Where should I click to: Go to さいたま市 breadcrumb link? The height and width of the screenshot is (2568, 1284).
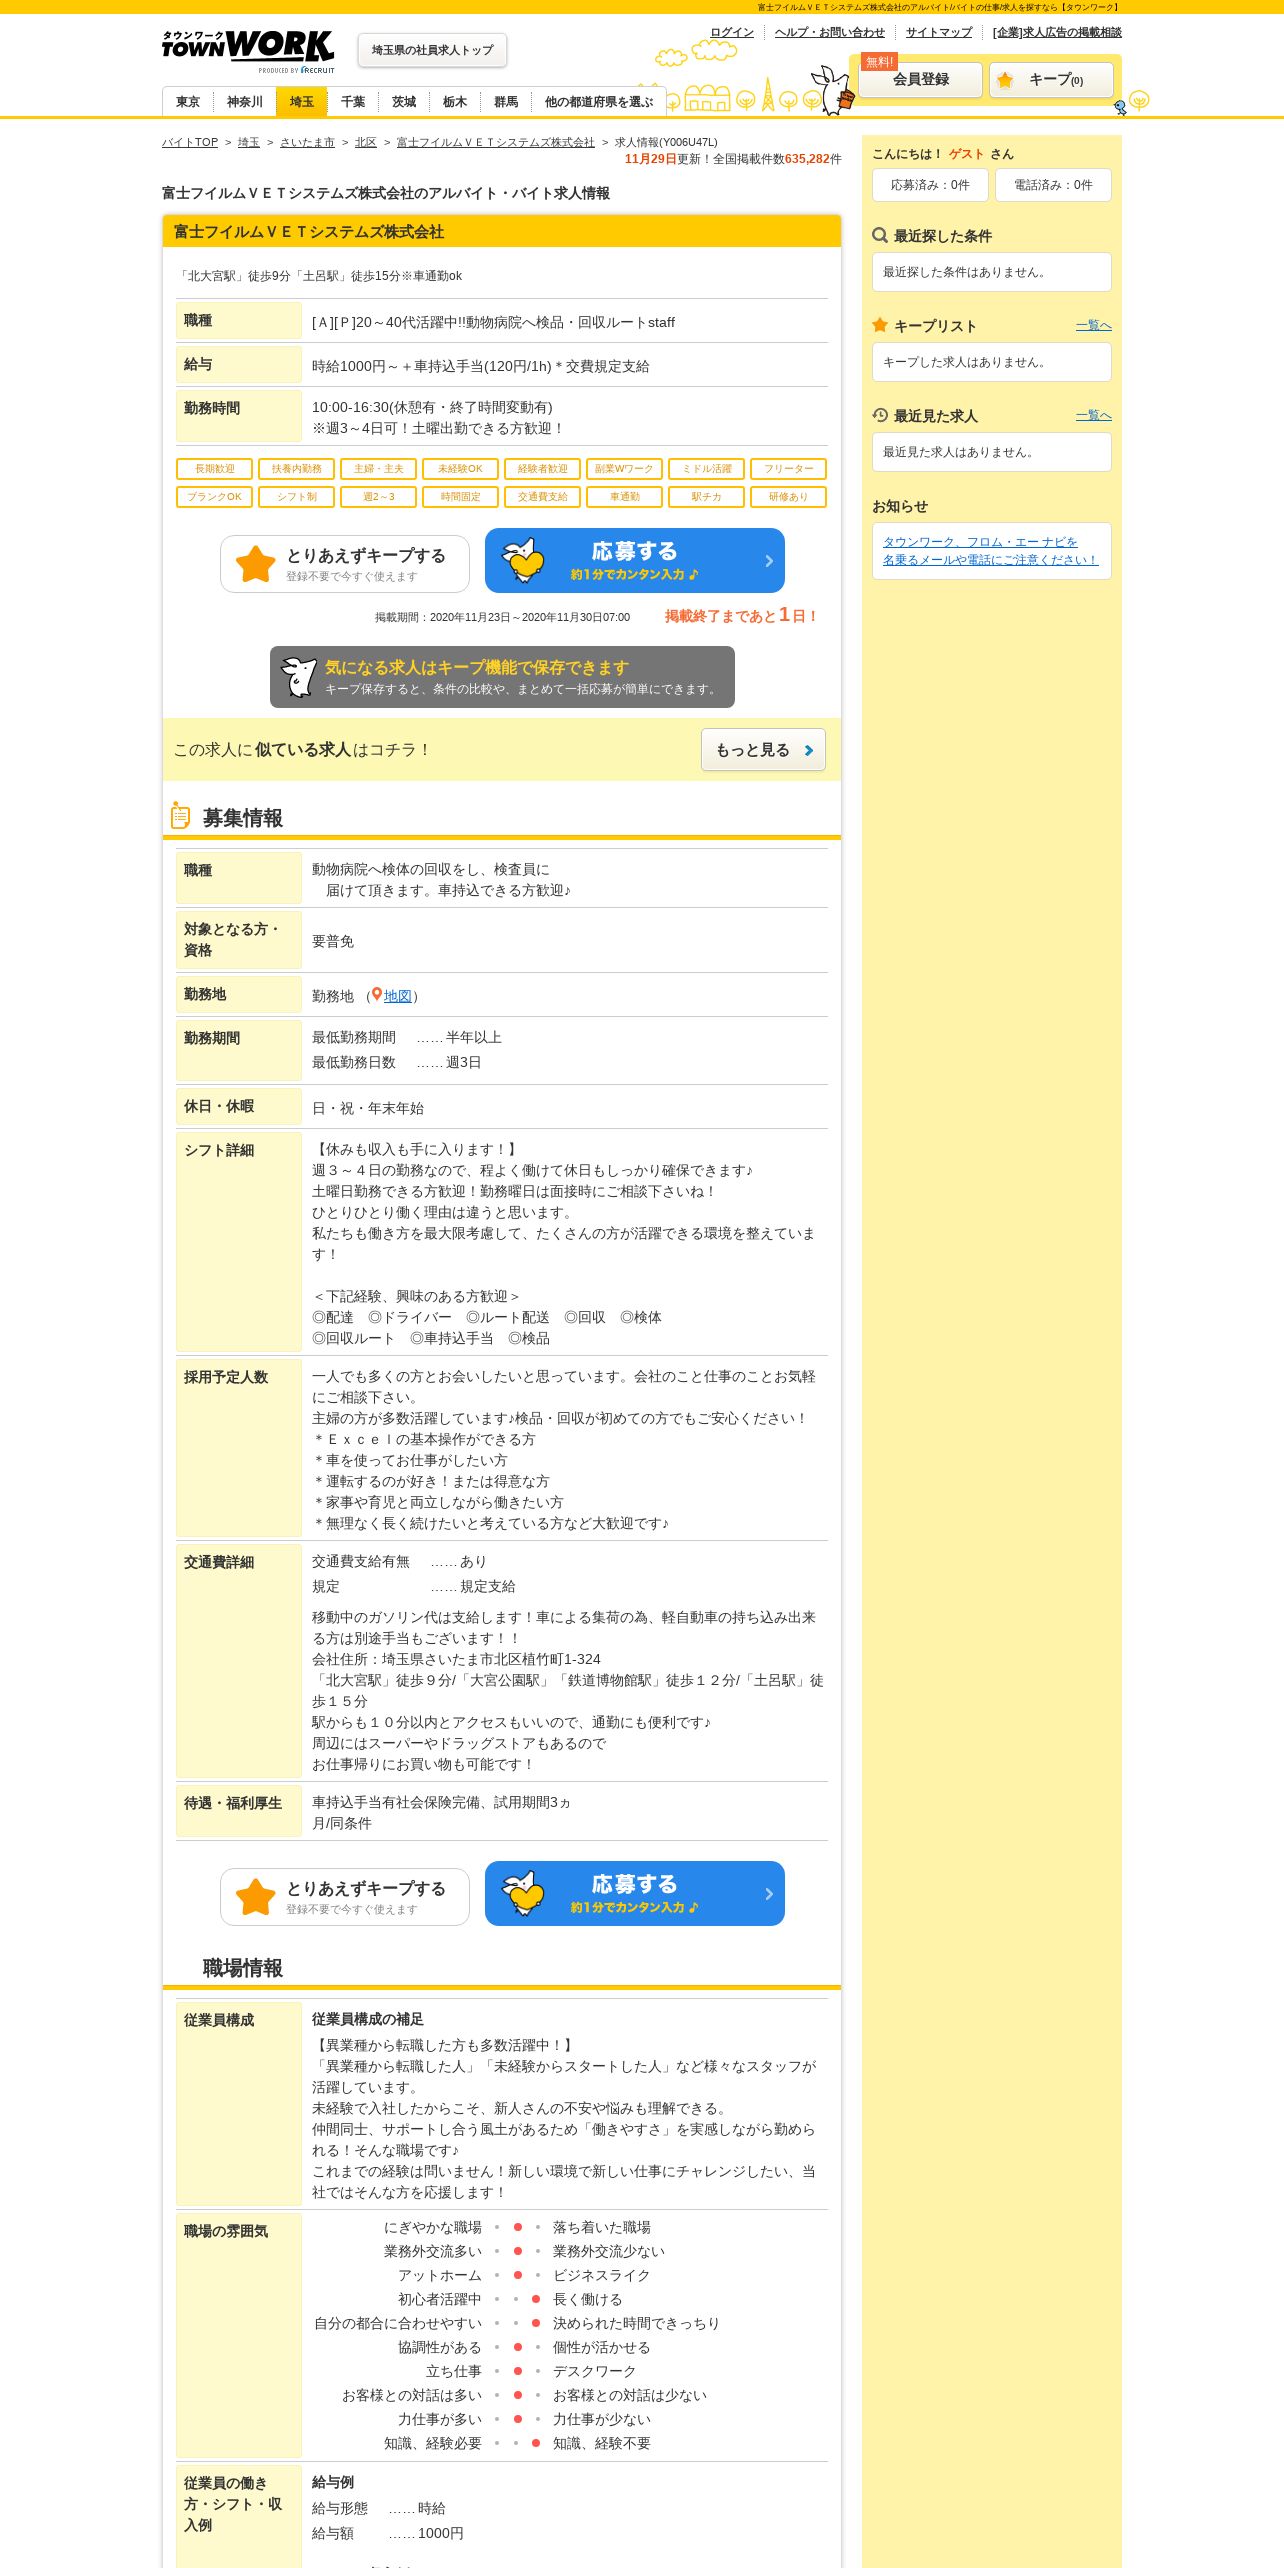(307, 142)
